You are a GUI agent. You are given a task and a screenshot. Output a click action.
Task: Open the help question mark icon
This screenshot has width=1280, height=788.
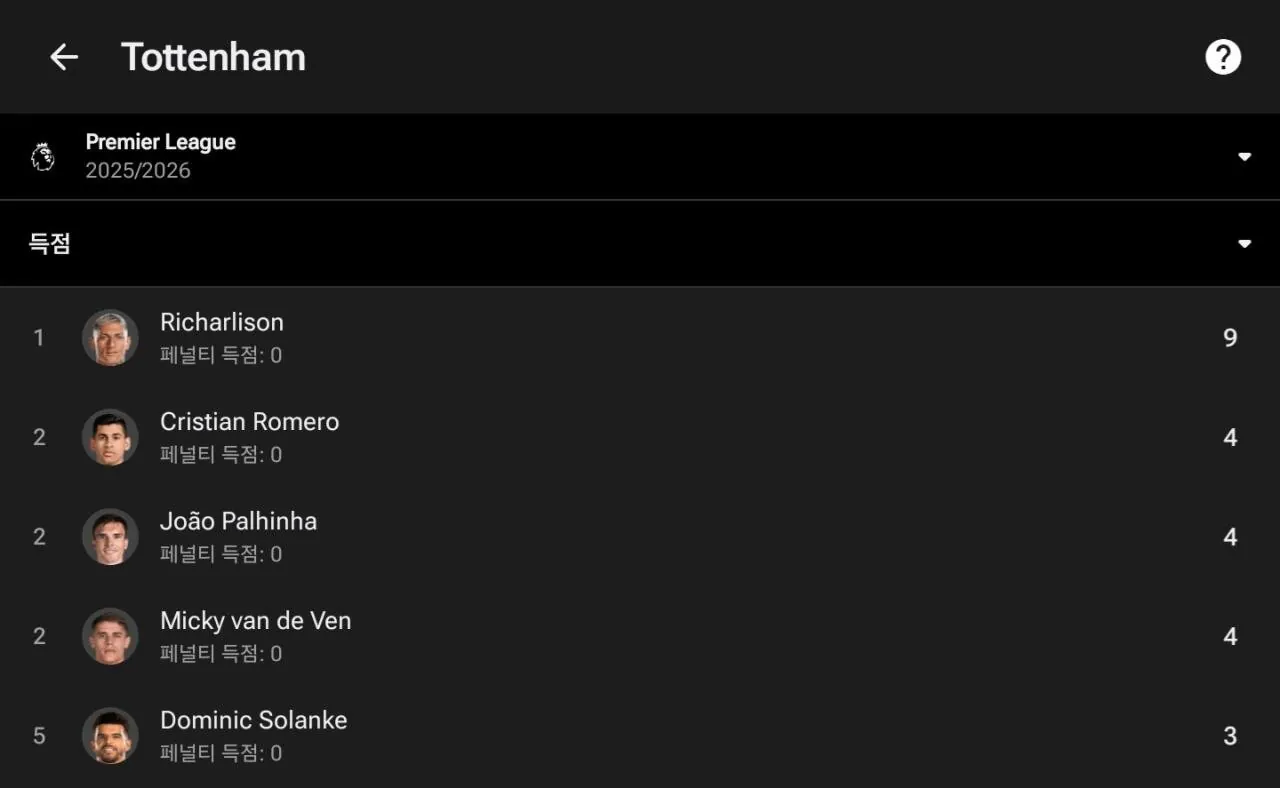(1222, 57)
